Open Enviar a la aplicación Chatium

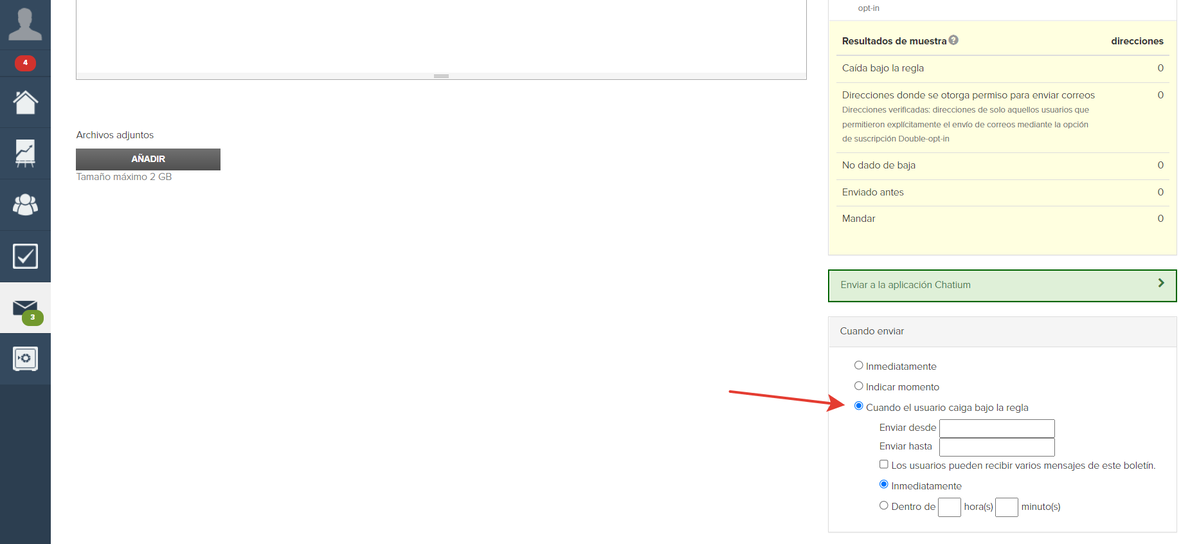1002,285
